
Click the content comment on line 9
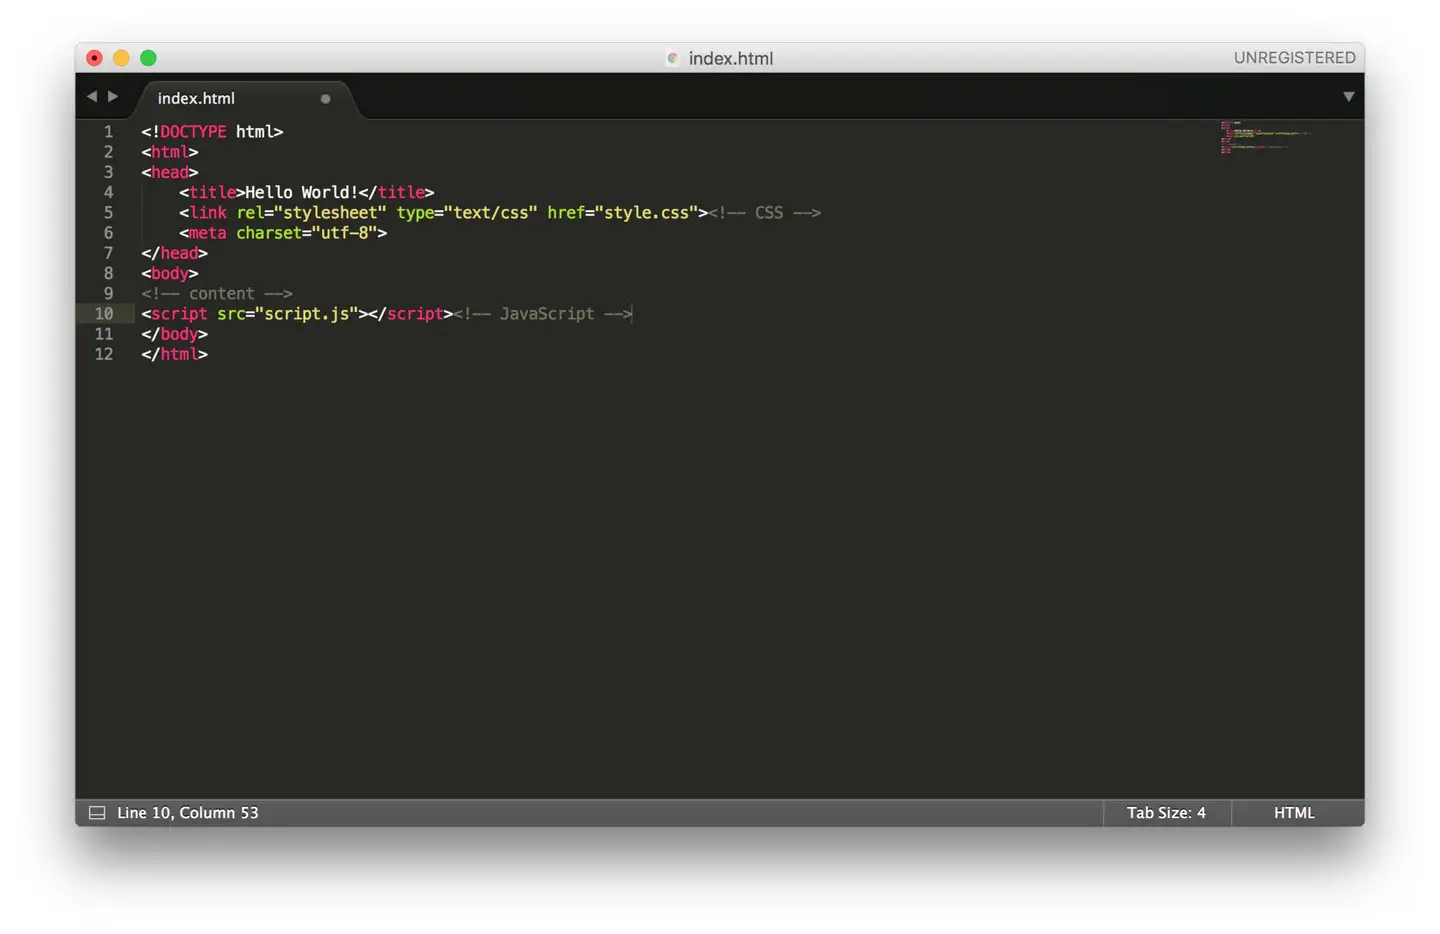[x=217, y=294]
